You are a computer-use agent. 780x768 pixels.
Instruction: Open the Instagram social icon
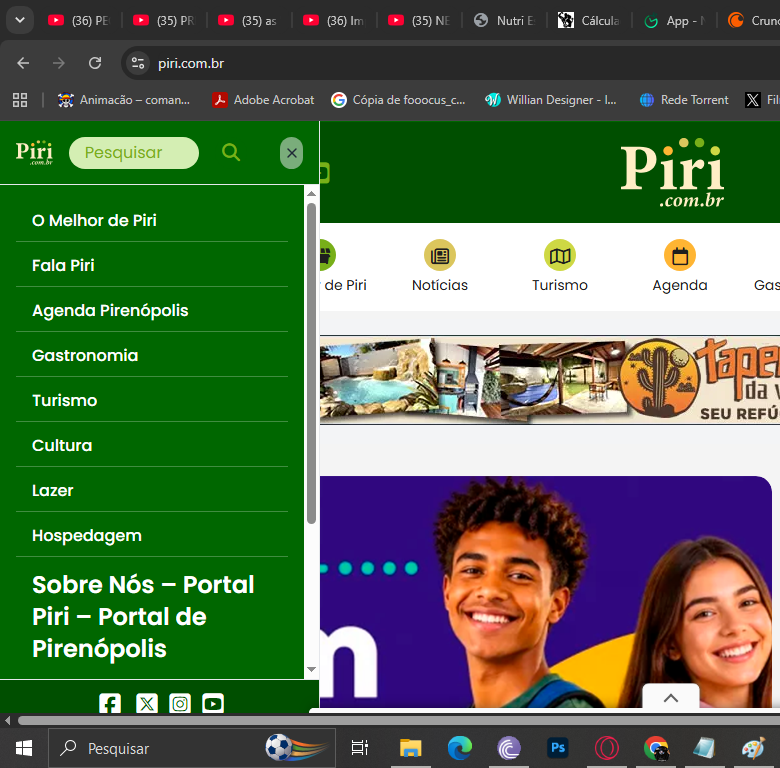click(180, 703)
